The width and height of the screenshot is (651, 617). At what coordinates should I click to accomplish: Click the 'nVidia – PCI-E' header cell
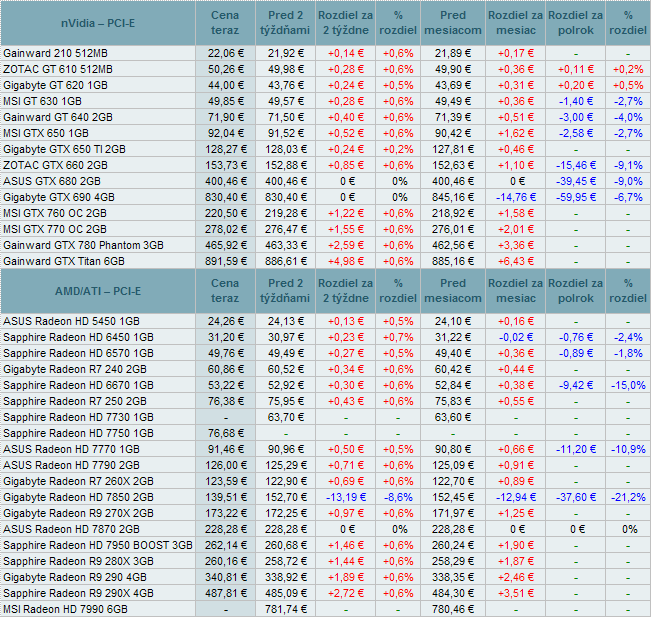tap(98, 23)
